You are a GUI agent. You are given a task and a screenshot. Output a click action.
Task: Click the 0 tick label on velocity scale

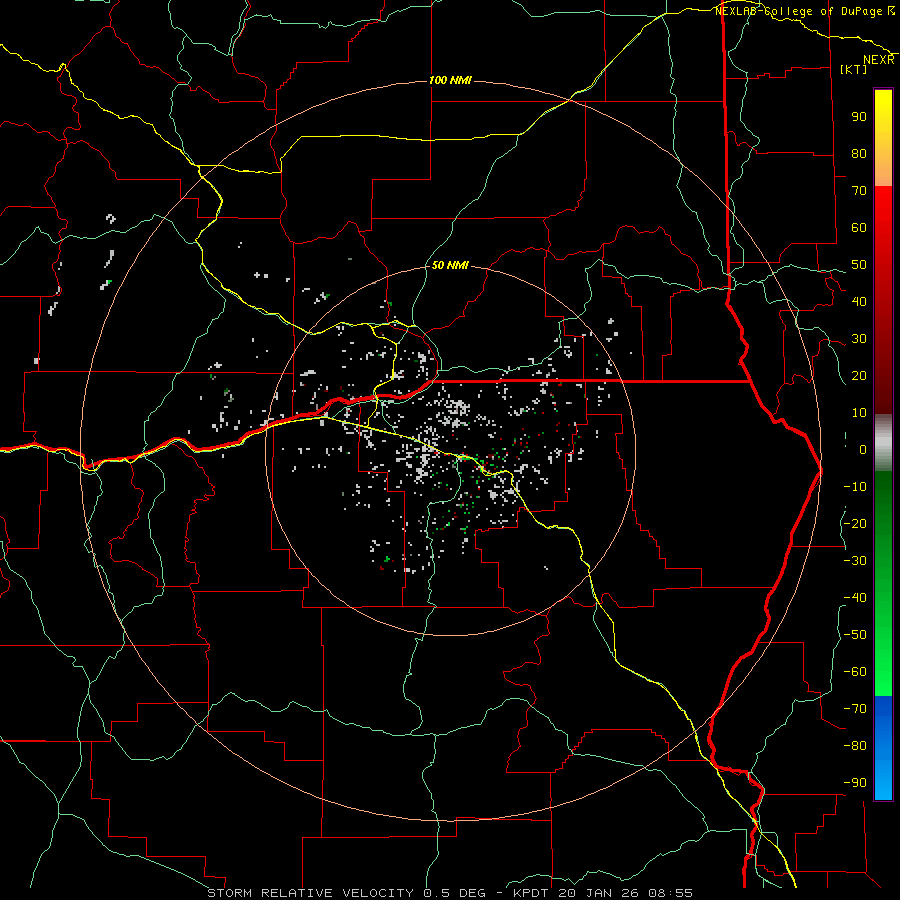click(x=863, y=449)
